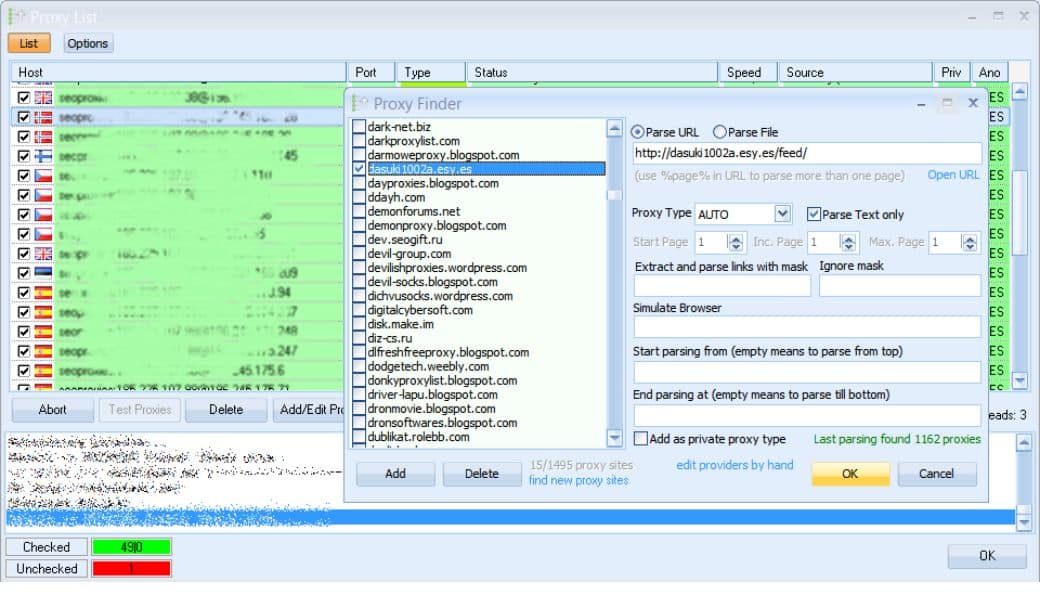Focus the End parsing at field
Screen dimensions: 1040x600
point(807,415)
